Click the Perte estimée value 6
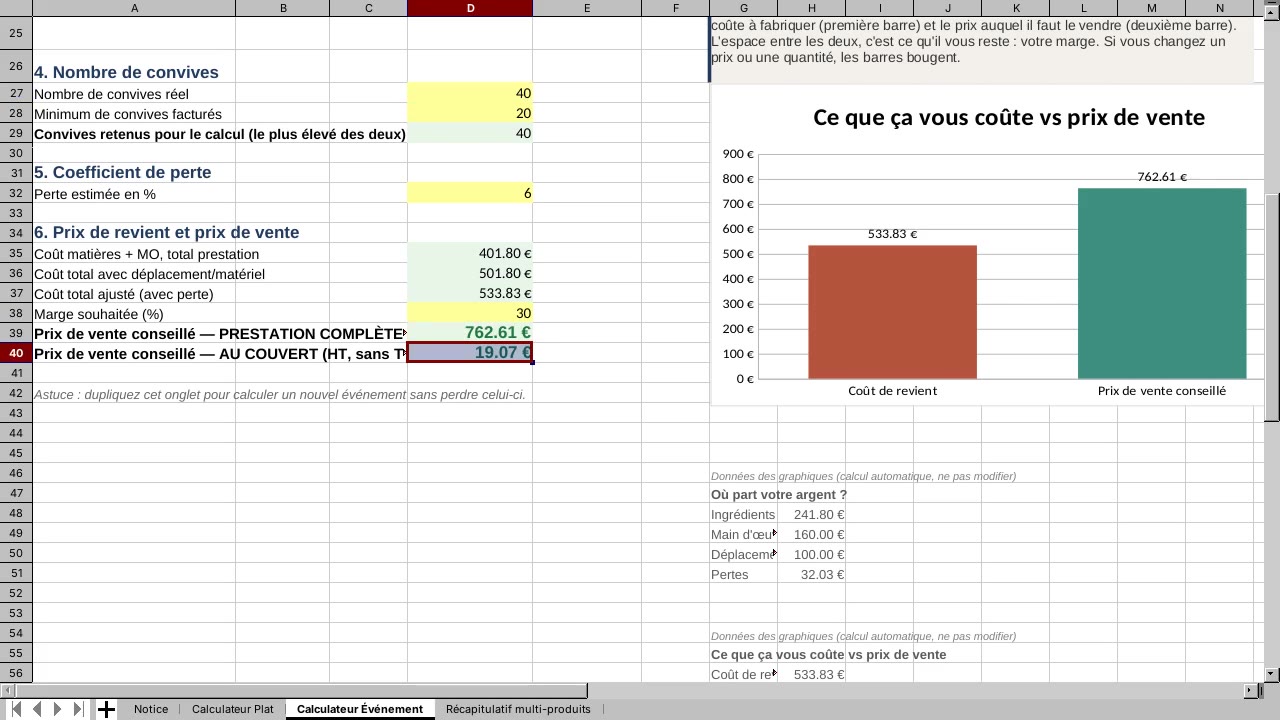This screenshot has width=1280, height=720. click(x=470, y=193)
